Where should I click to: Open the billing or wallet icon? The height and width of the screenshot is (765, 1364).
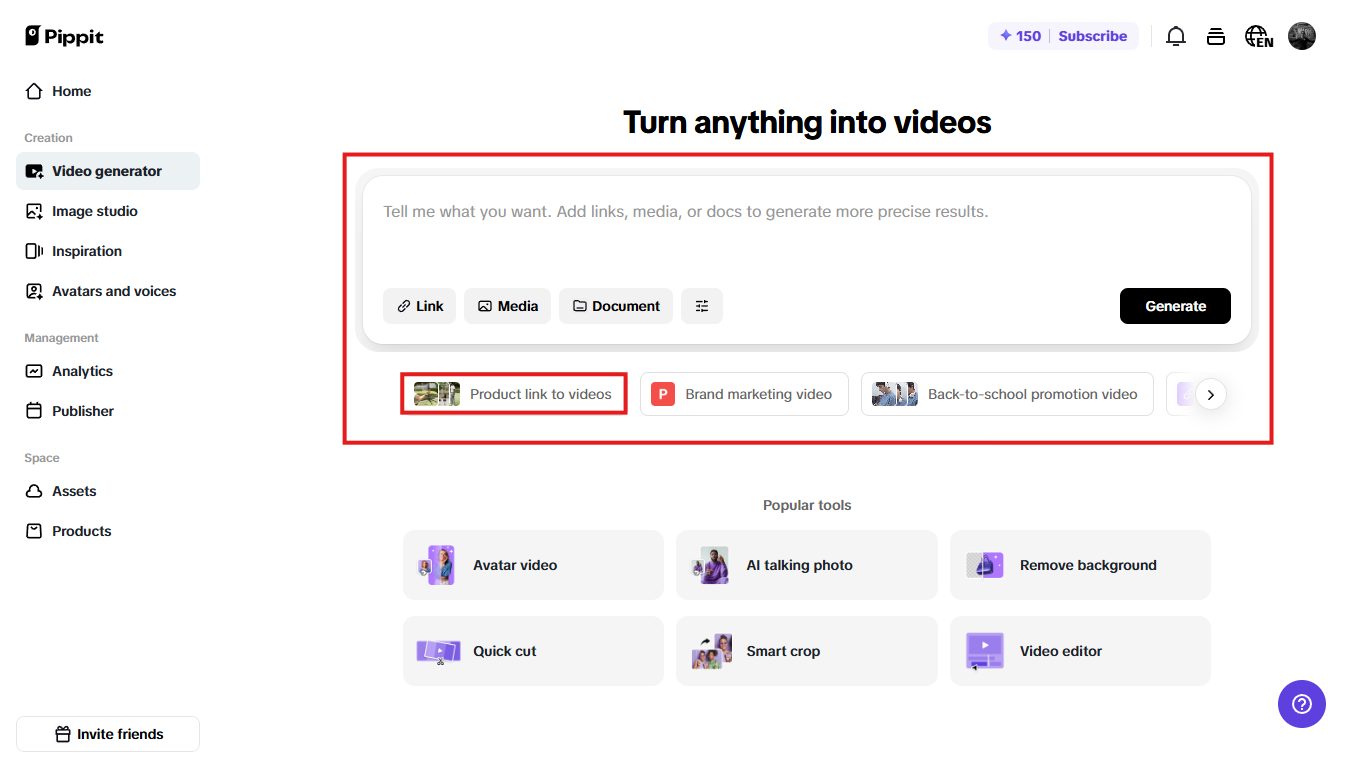click(x=1216, y=35)
